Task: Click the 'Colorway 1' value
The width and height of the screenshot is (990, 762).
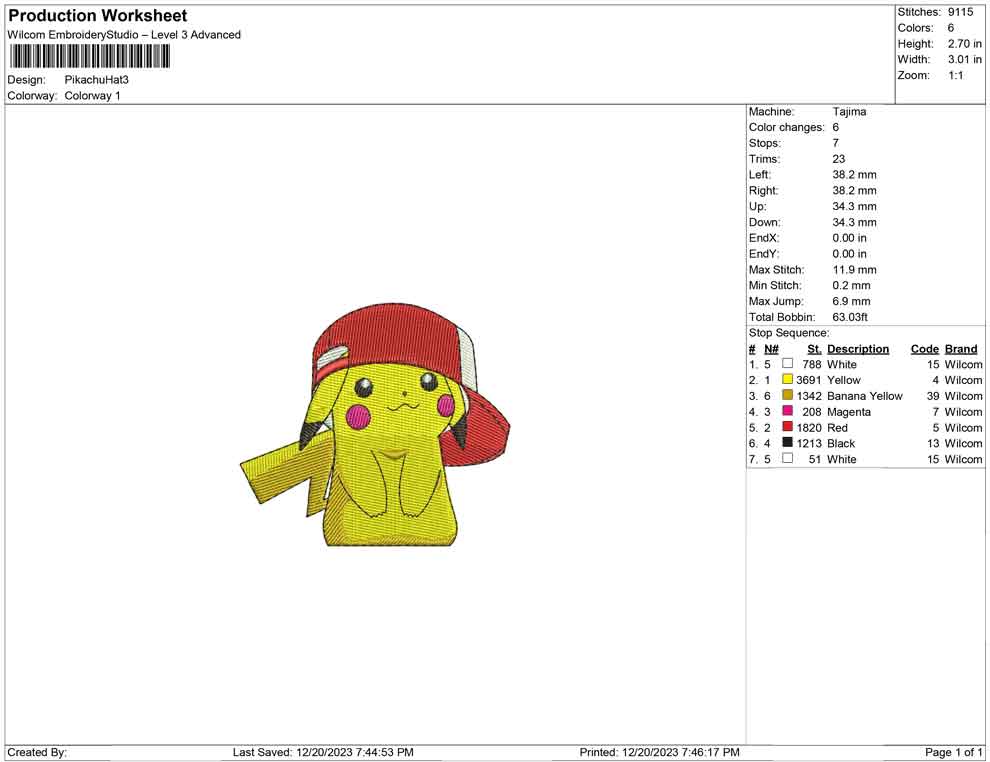Action: tap(92, 96)
